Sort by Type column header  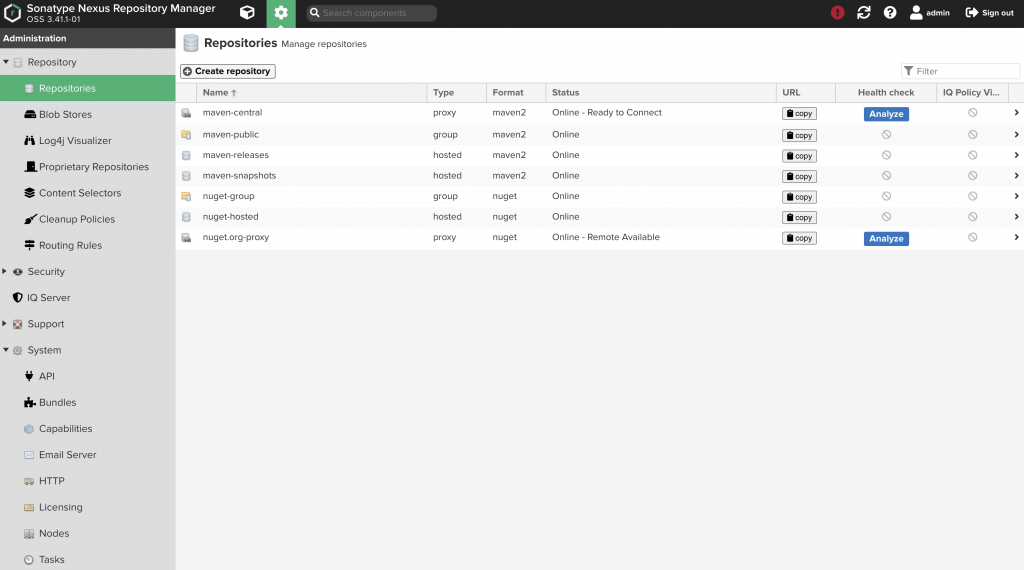(x=456, y=93)
